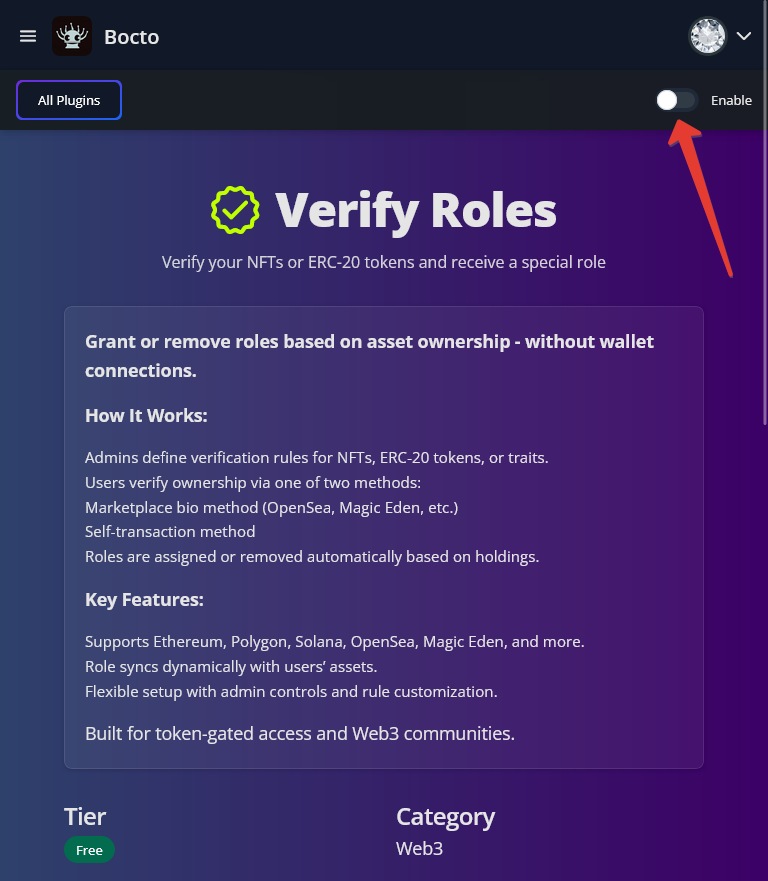Go back to All Plugins

point(69,100)
